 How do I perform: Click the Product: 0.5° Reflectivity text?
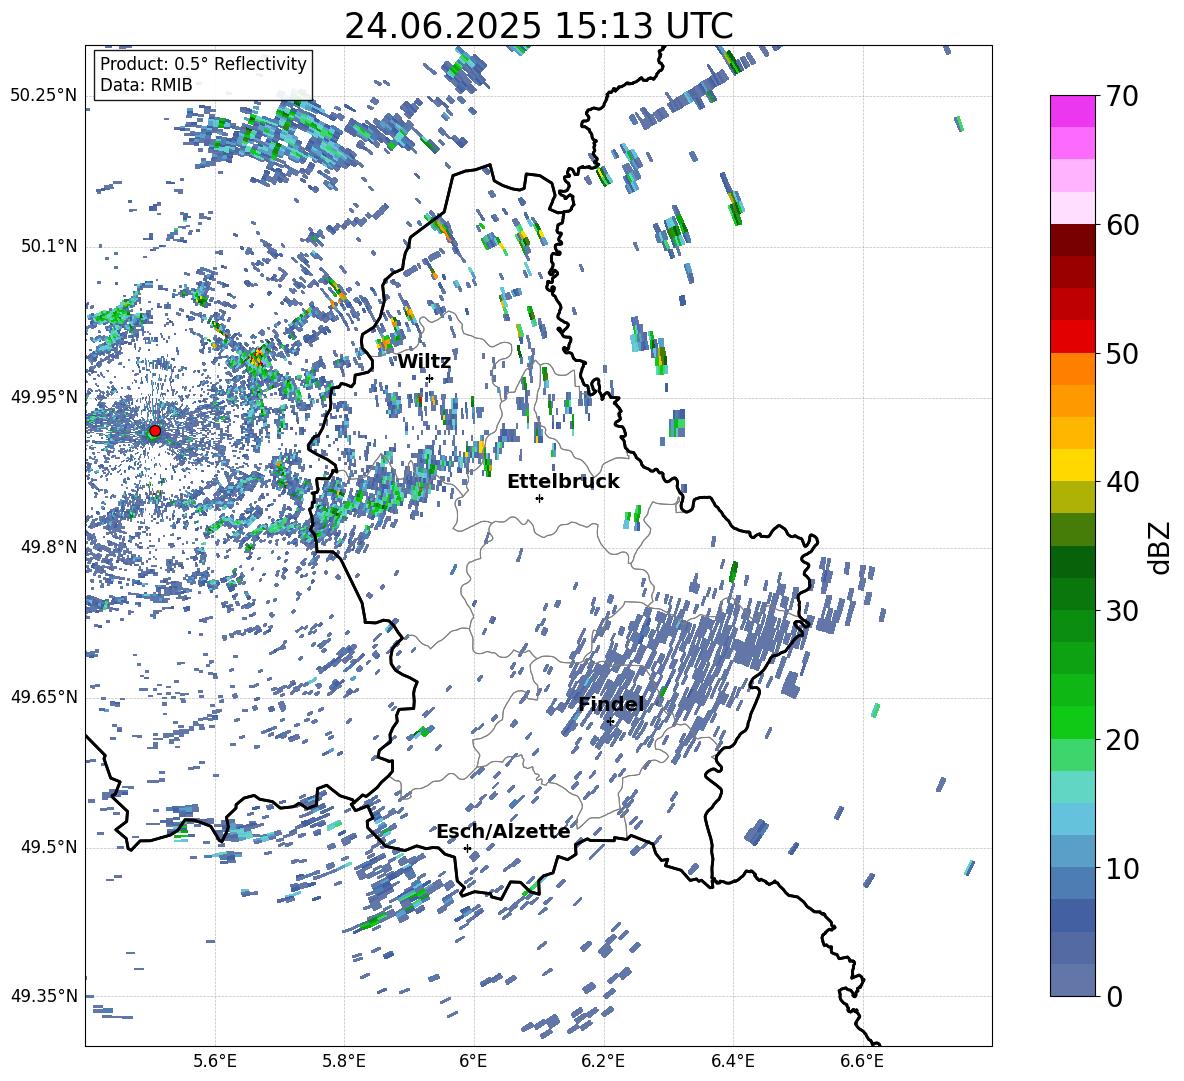coord(203,63)
